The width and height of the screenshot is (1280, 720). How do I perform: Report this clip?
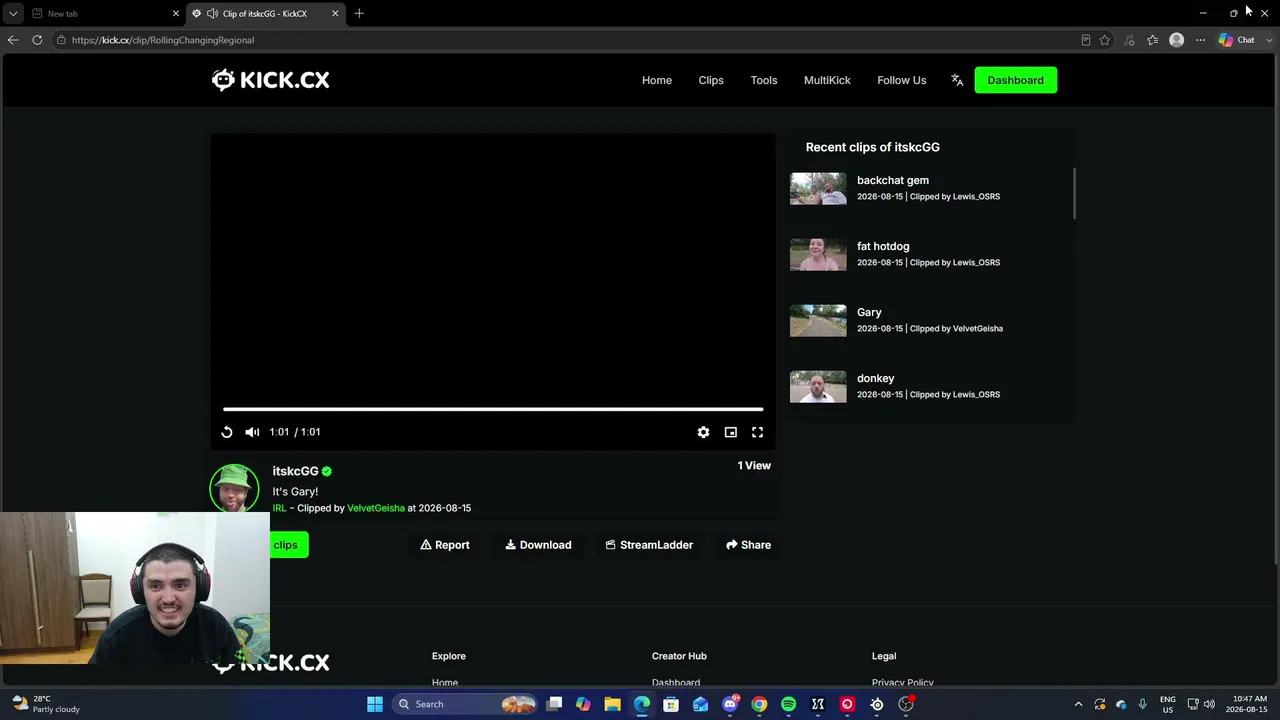point(445,545)
